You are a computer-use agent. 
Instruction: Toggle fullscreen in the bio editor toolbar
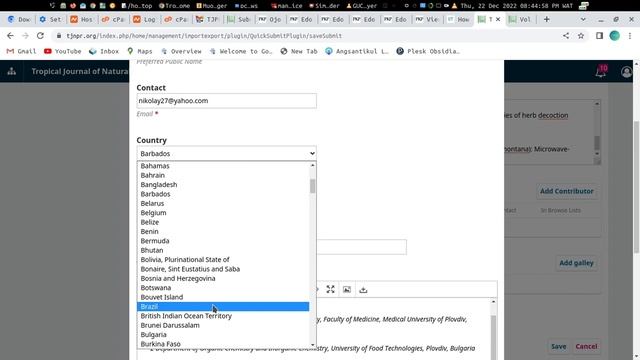click(331, 289)
